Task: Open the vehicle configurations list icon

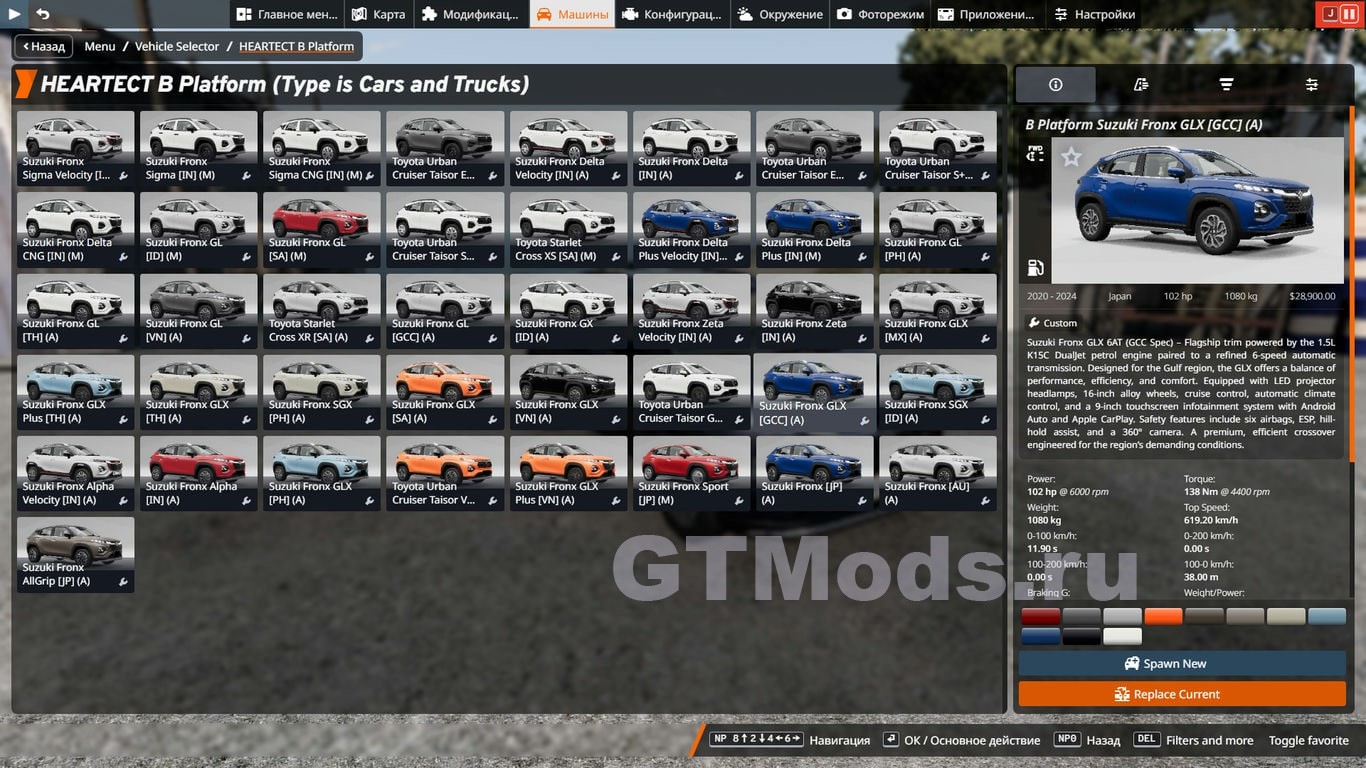Action: pos(1141,85)
